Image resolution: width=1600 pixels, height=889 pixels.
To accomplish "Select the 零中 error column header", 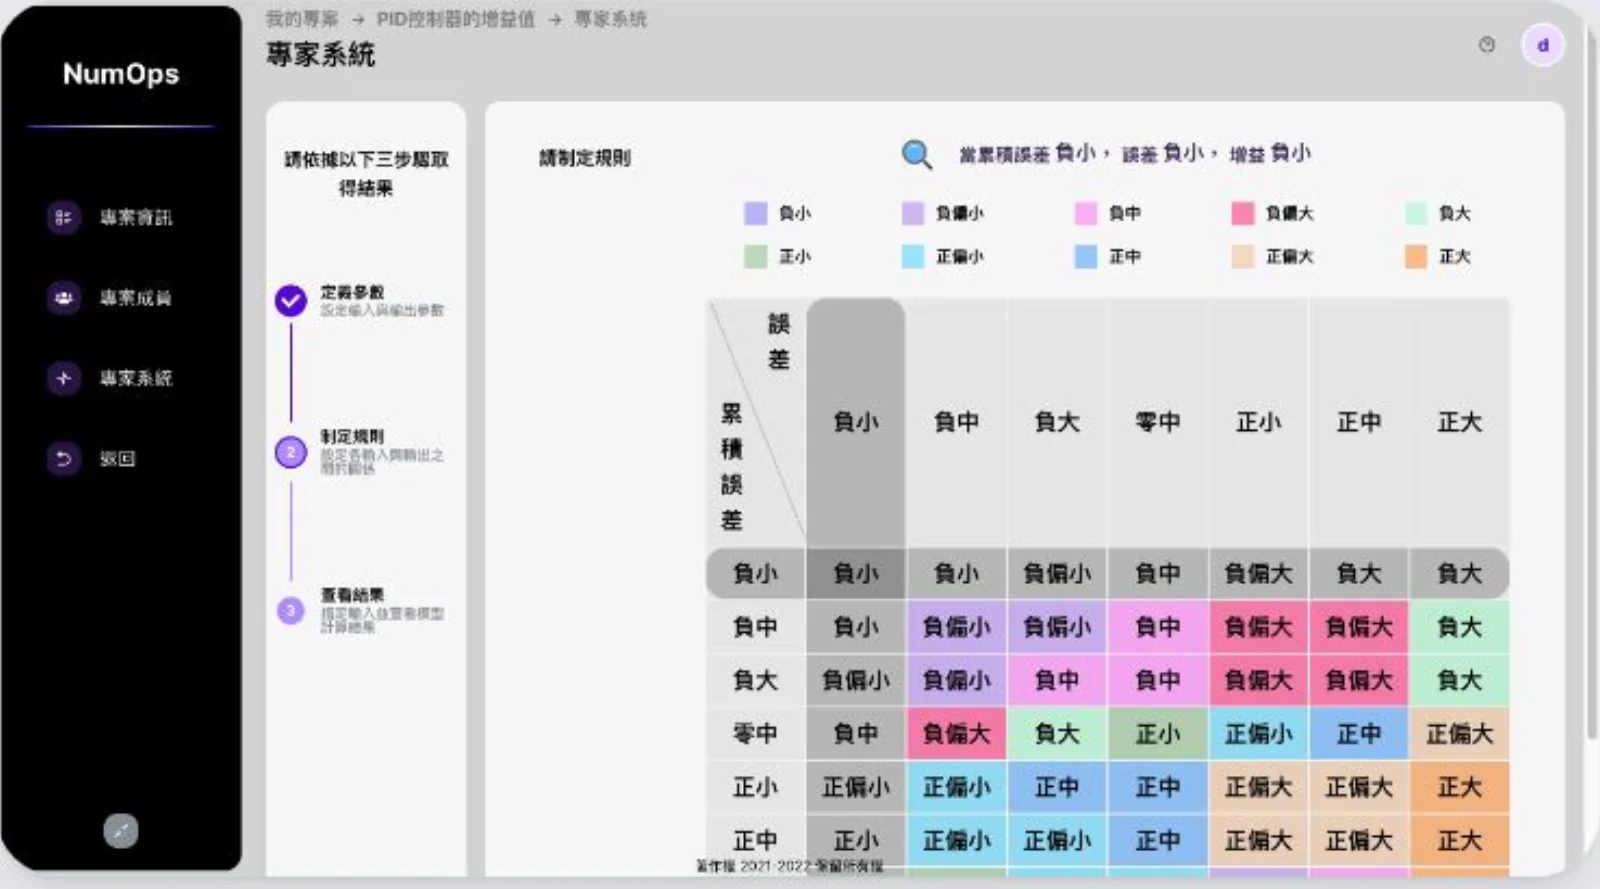I will coord(1158,422).
